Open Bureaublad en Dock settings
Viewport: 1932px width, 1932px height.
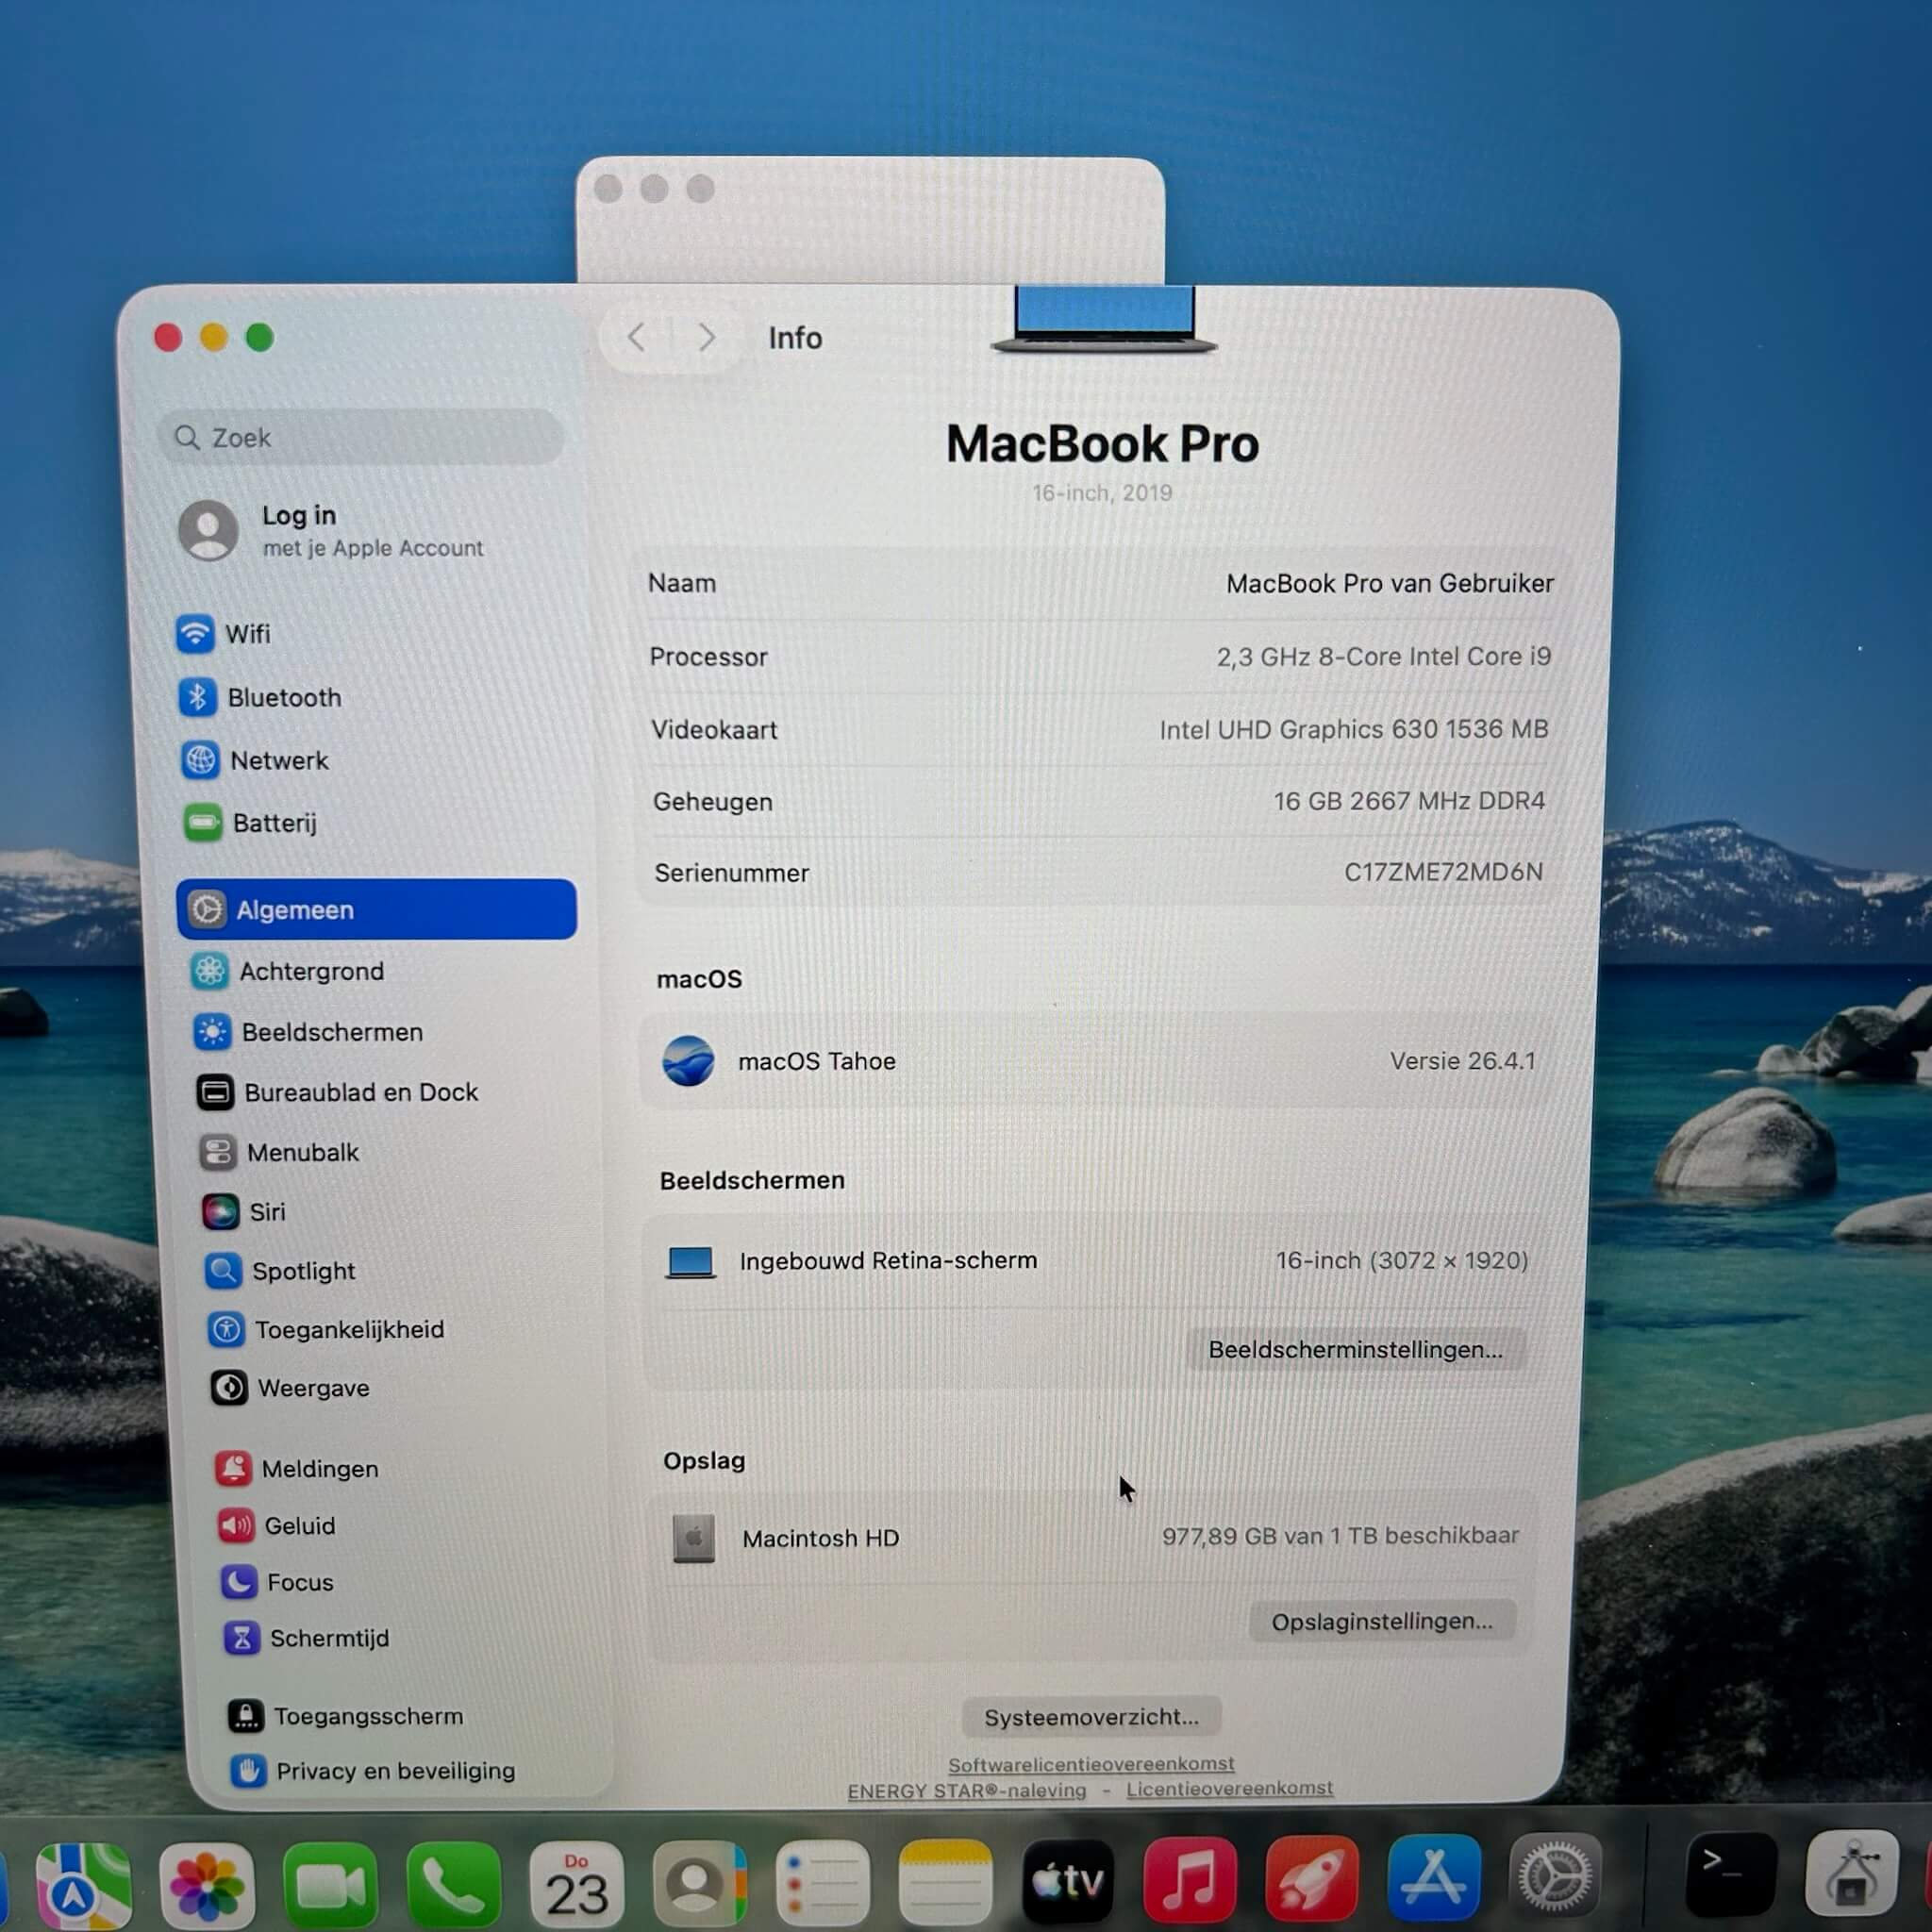click(x=360, y=1092)
